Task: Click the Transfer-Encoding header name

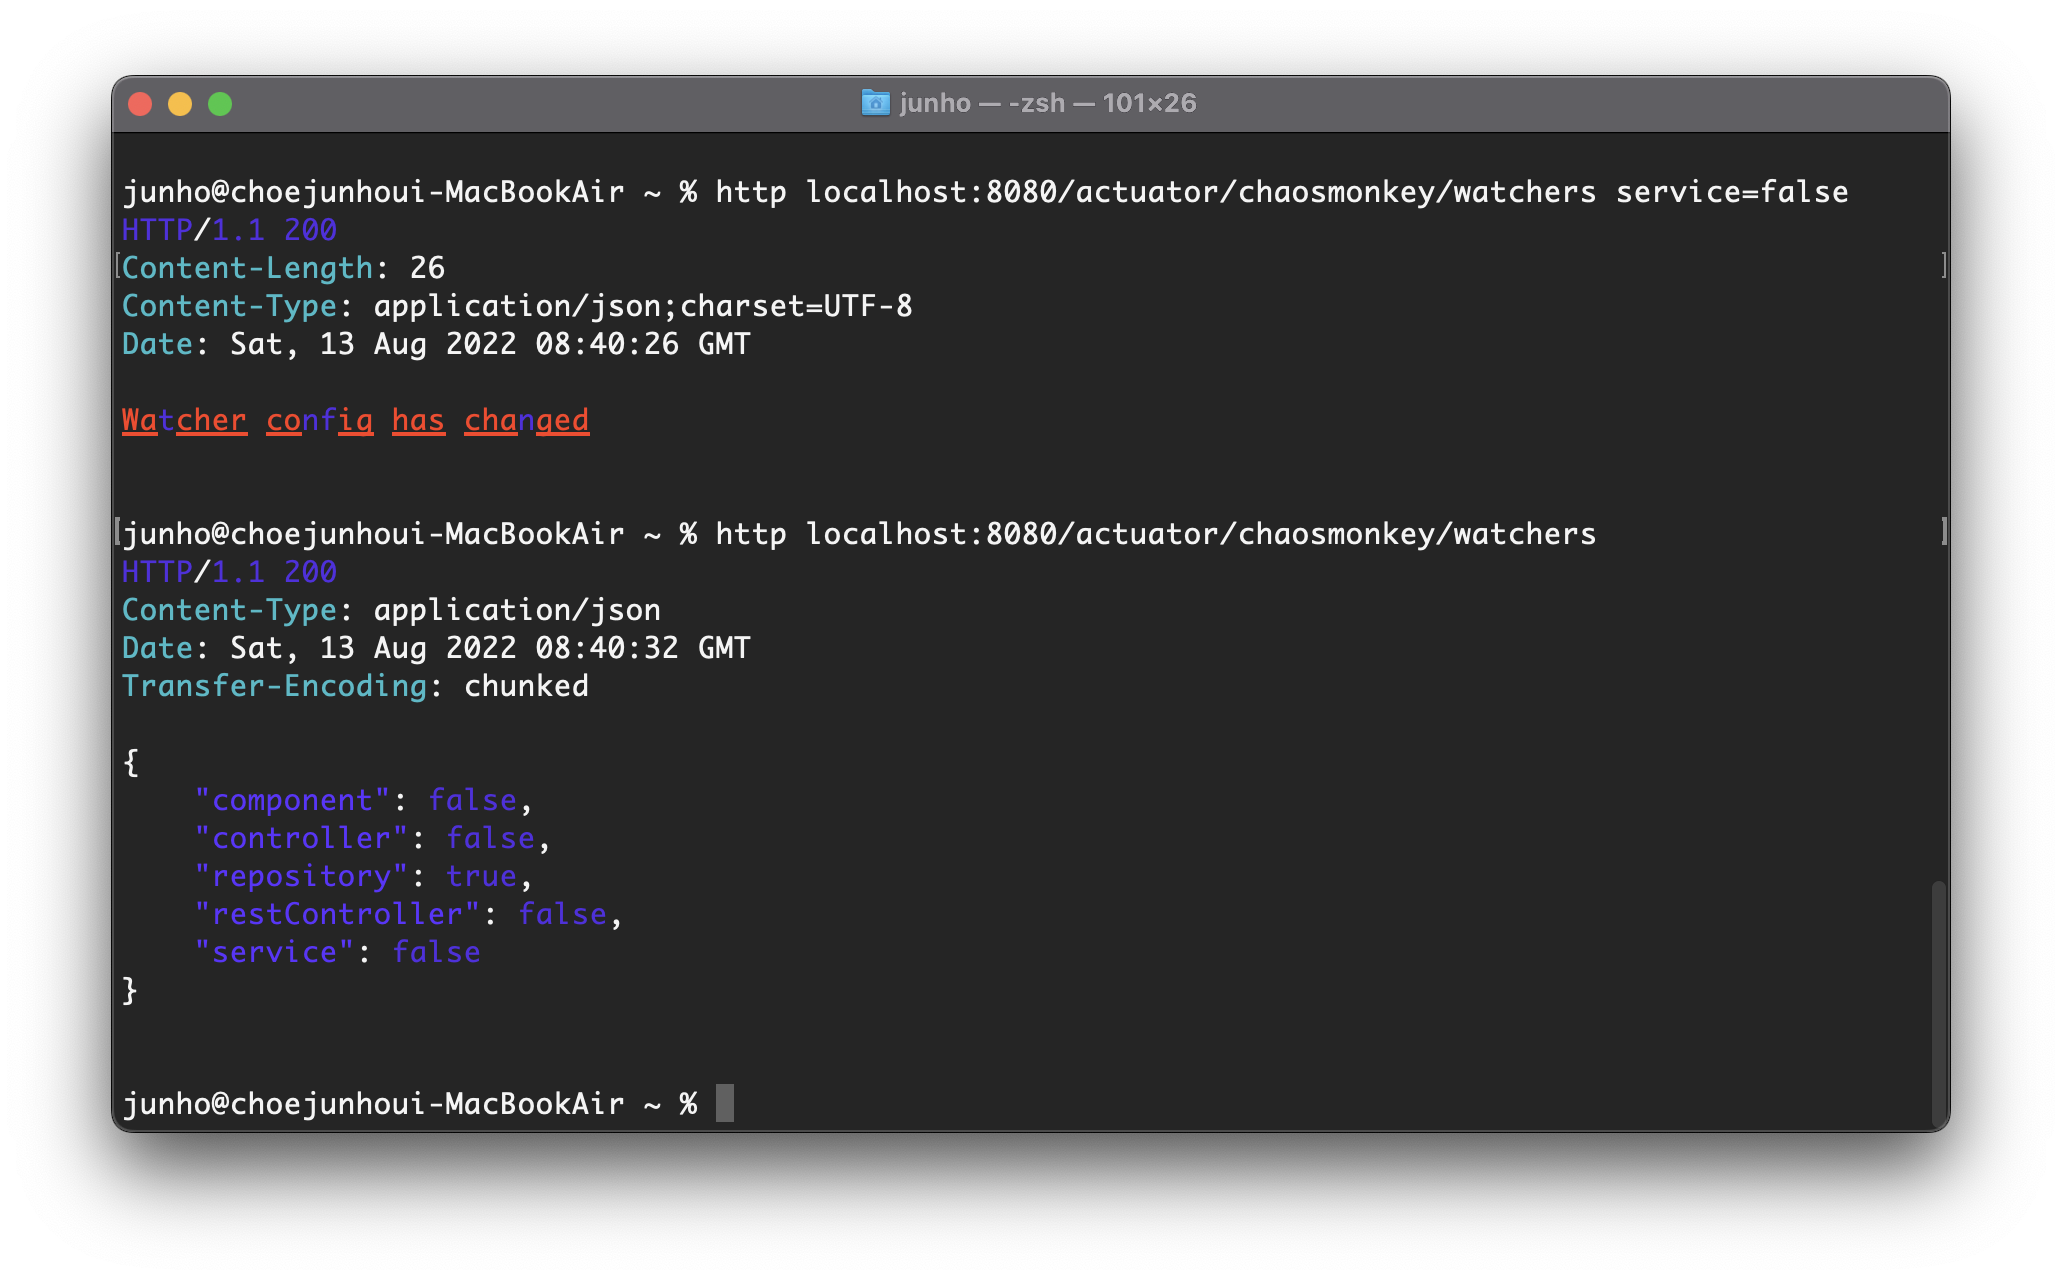Action: tap(274, 686)
